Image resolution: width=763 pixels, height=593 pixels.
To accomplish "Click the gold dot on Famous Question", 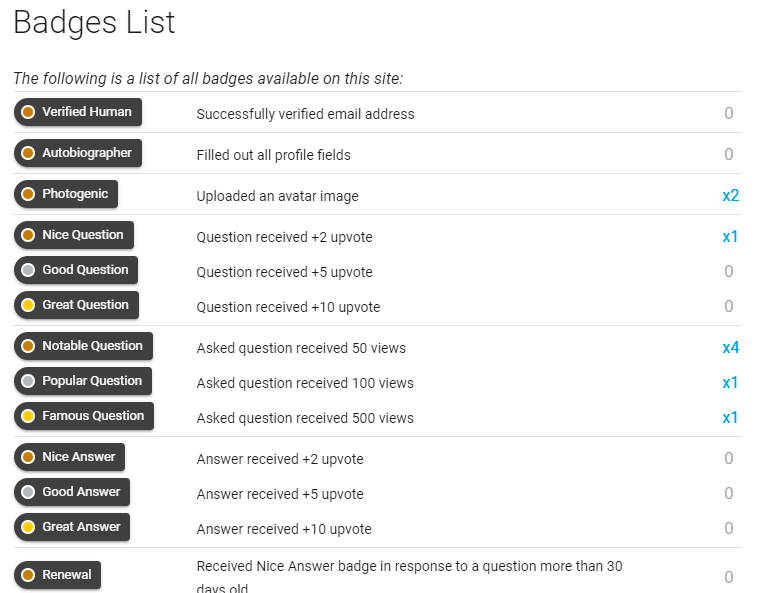I will [28, 416].
